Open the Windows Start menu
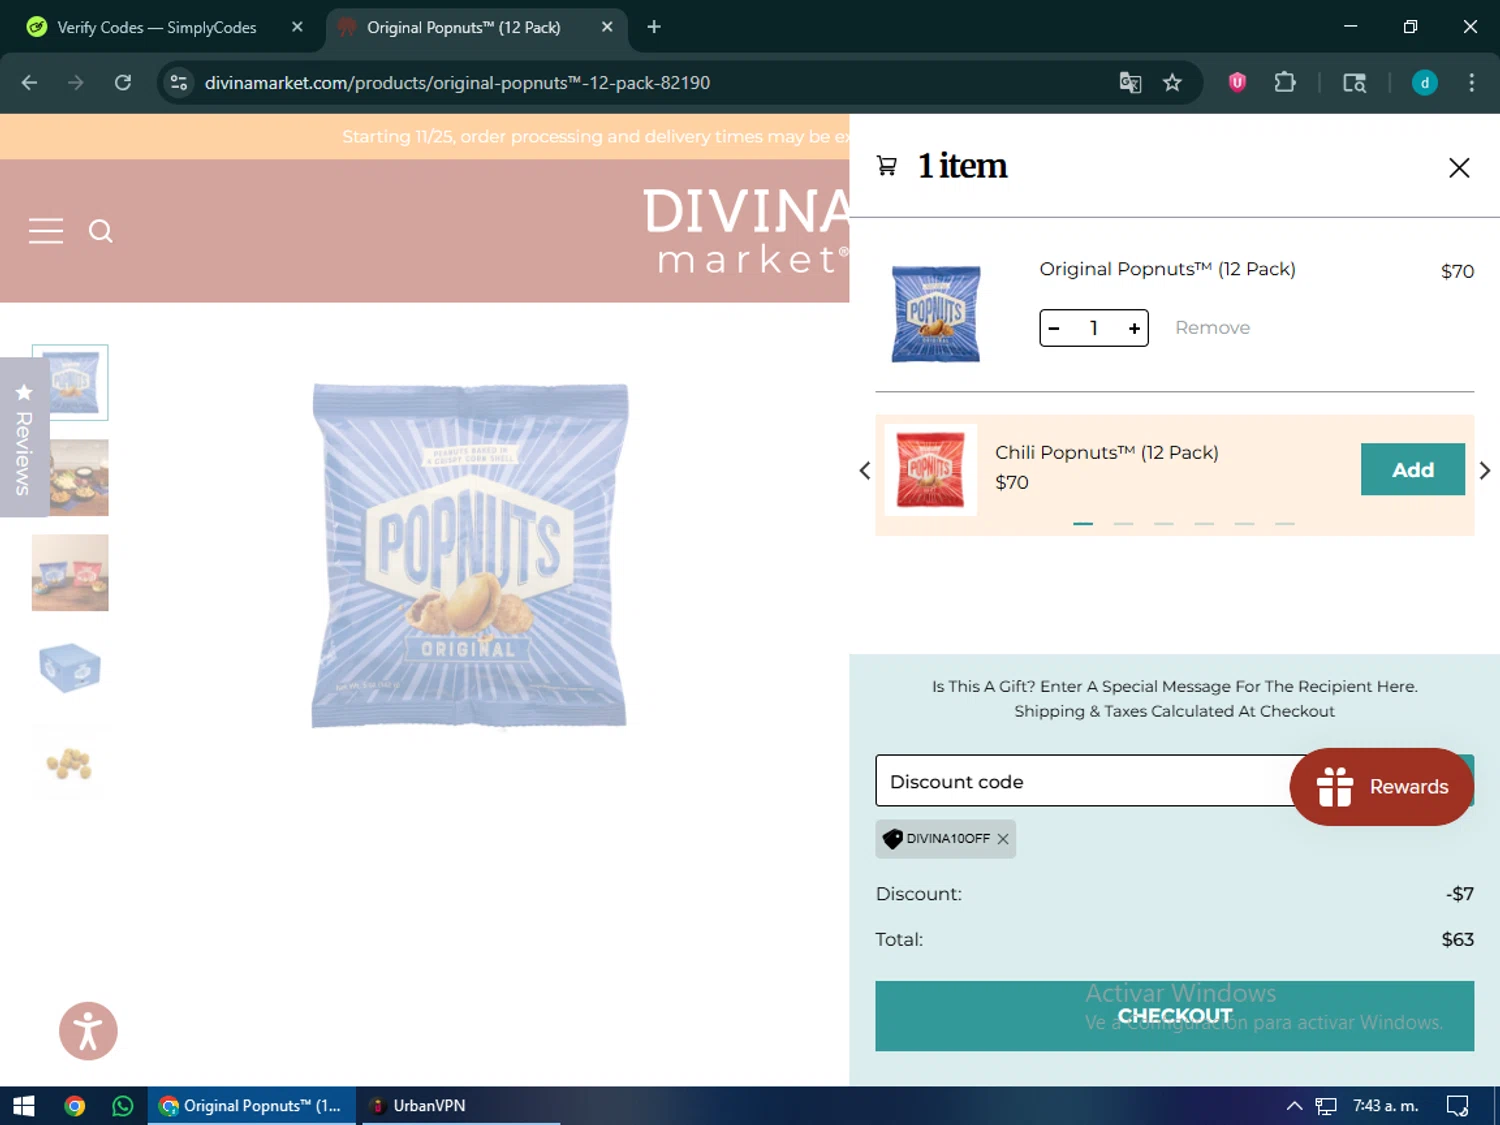Image resolution: width=1500 pixels, height=1125 pixels. pos(24,1106)
